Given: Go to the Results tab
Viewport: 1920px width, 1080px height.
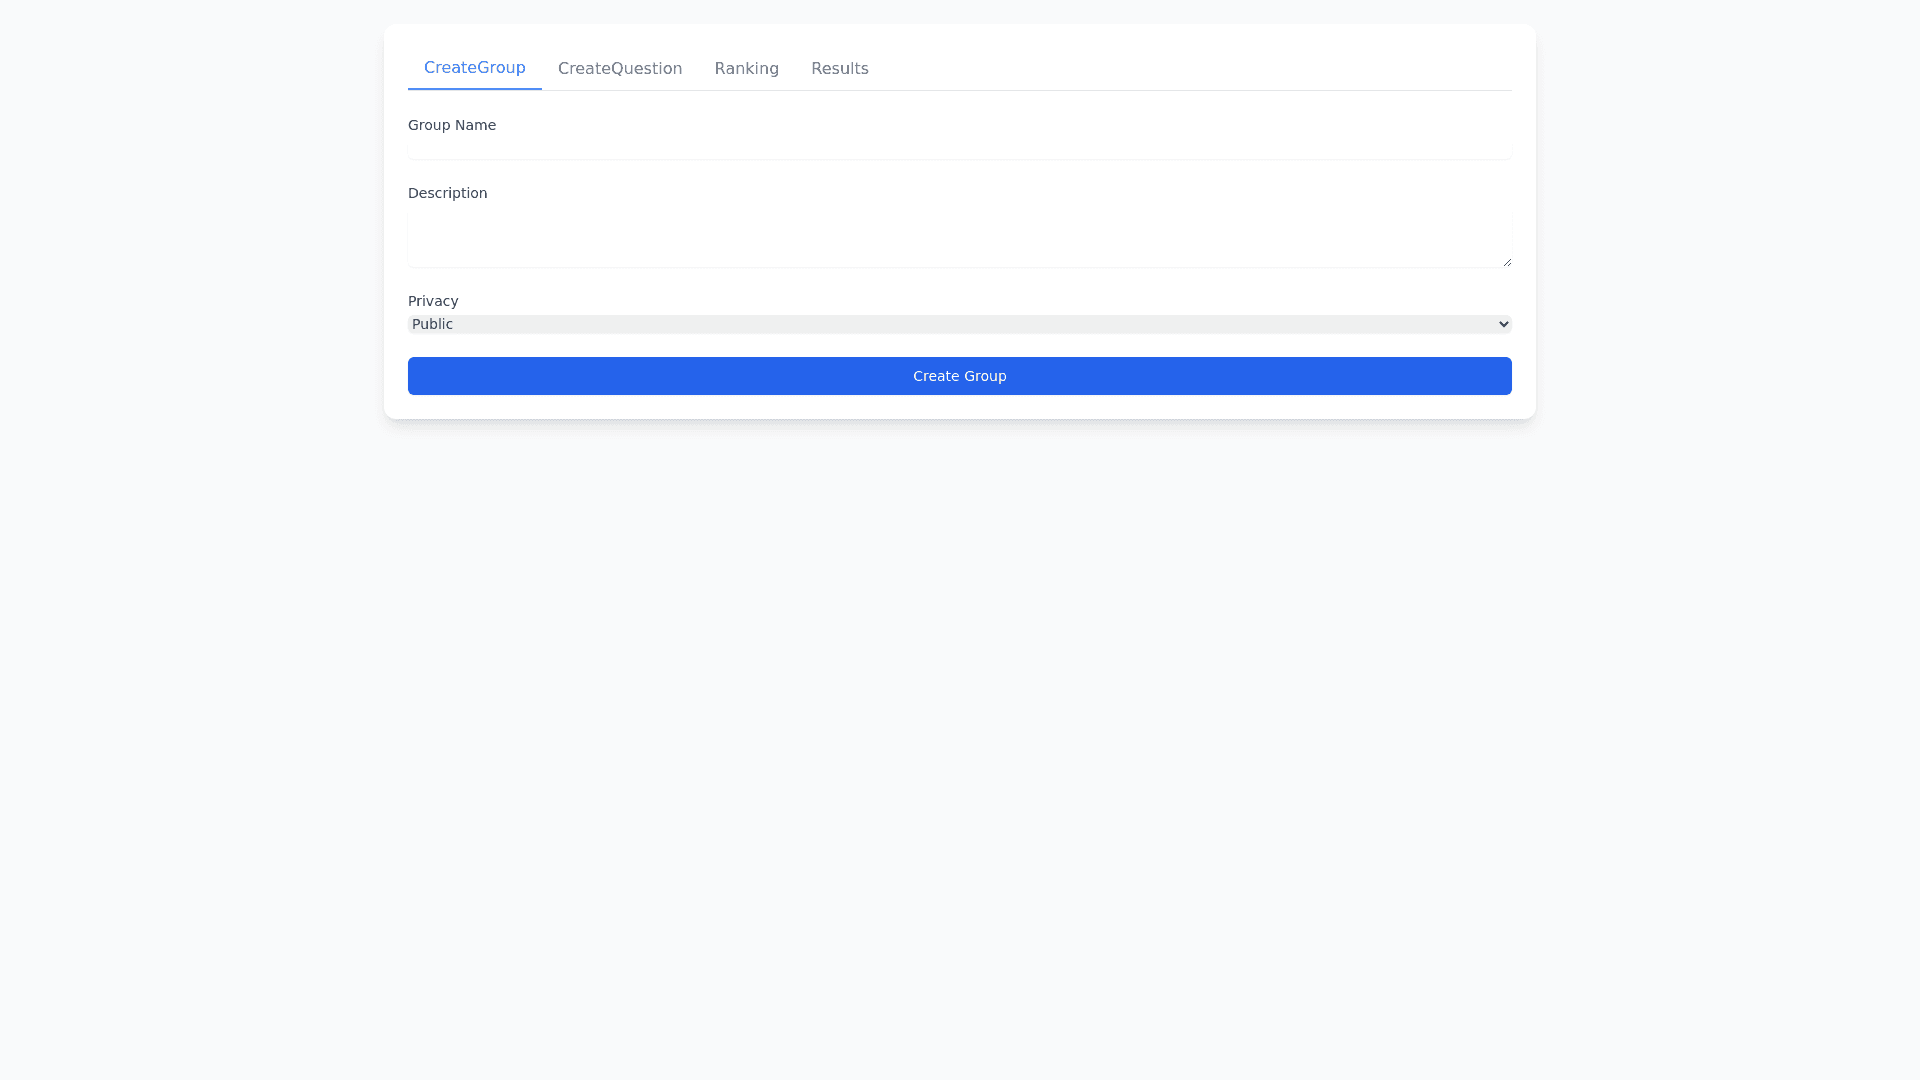Looking at the screenshot, I should point(839,69).
